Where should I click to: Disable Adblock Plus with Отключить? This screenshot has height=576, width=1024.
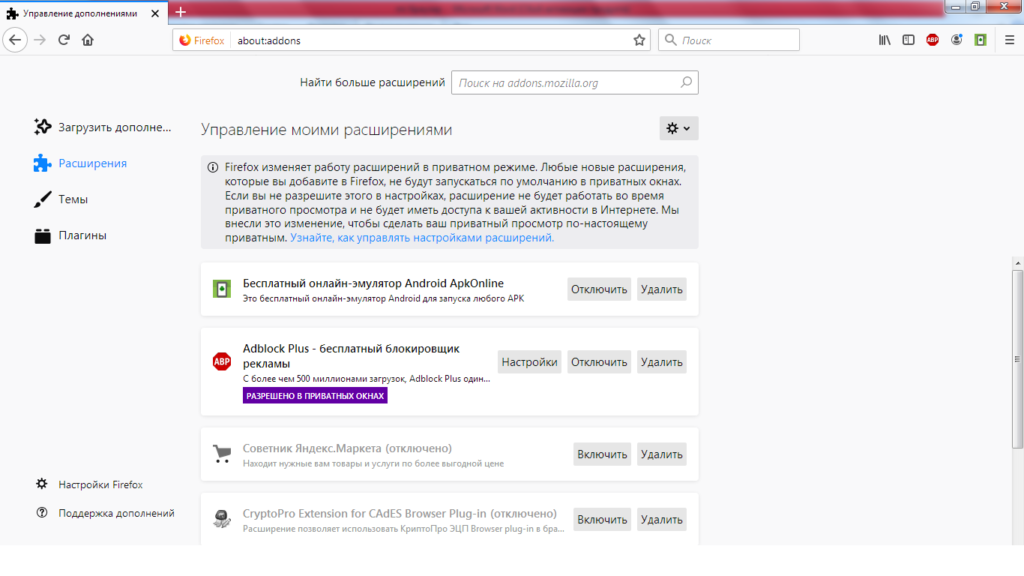[599, 362]
